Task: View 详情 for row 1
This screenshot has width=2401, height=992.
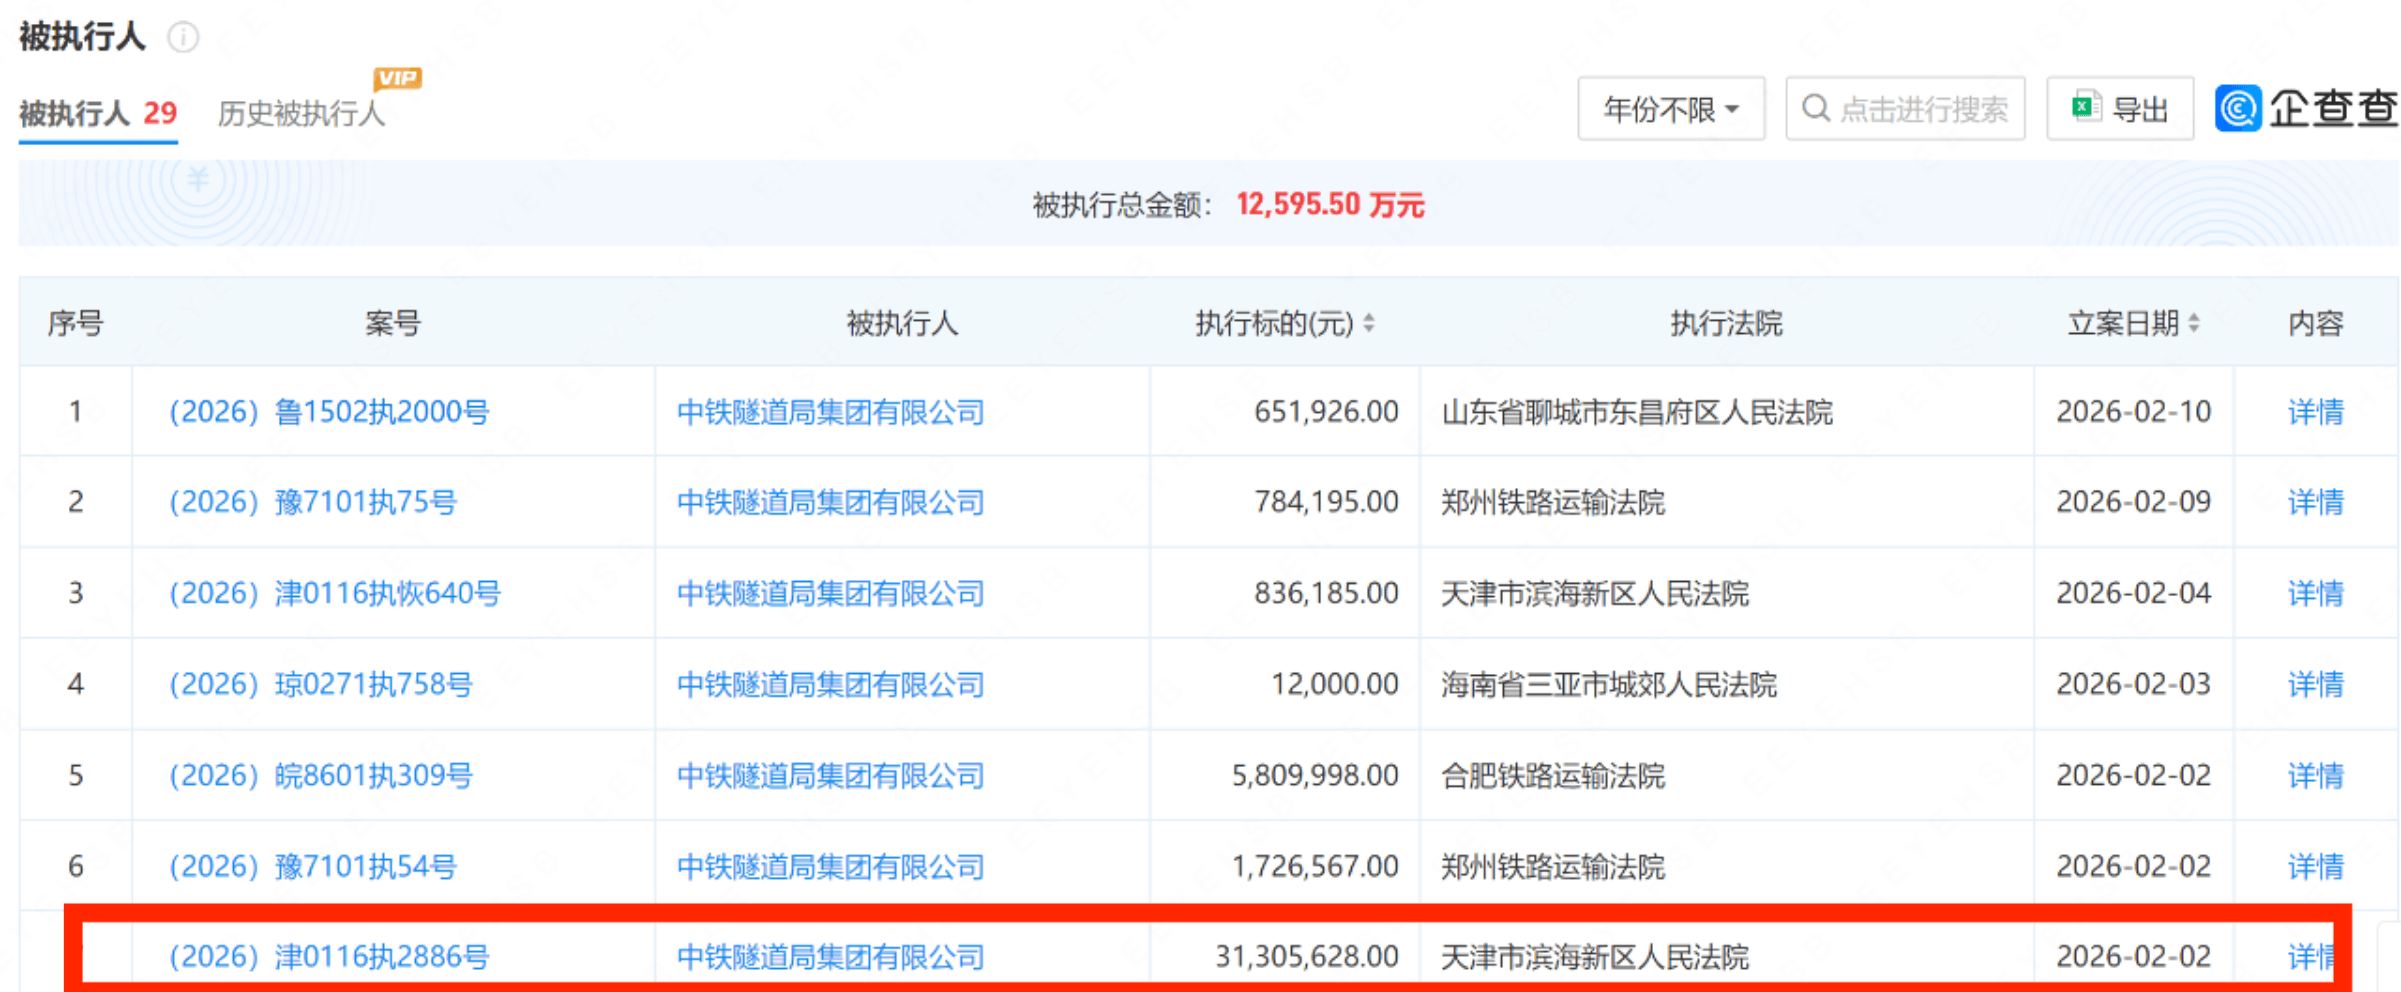Action: [2315, 412]
